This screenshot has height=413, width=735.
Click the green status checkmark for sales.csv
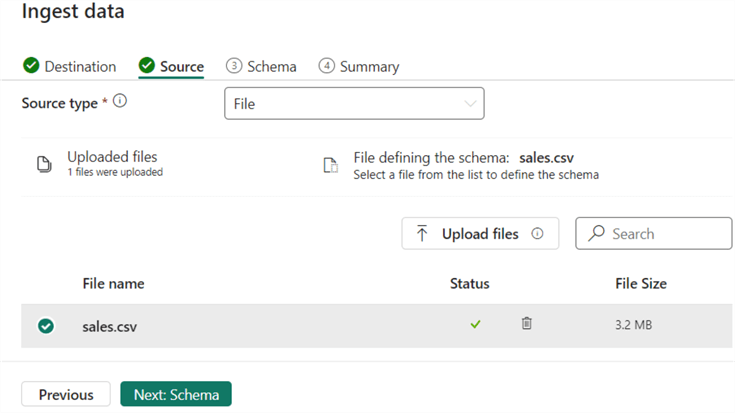[x=475, y=324]
